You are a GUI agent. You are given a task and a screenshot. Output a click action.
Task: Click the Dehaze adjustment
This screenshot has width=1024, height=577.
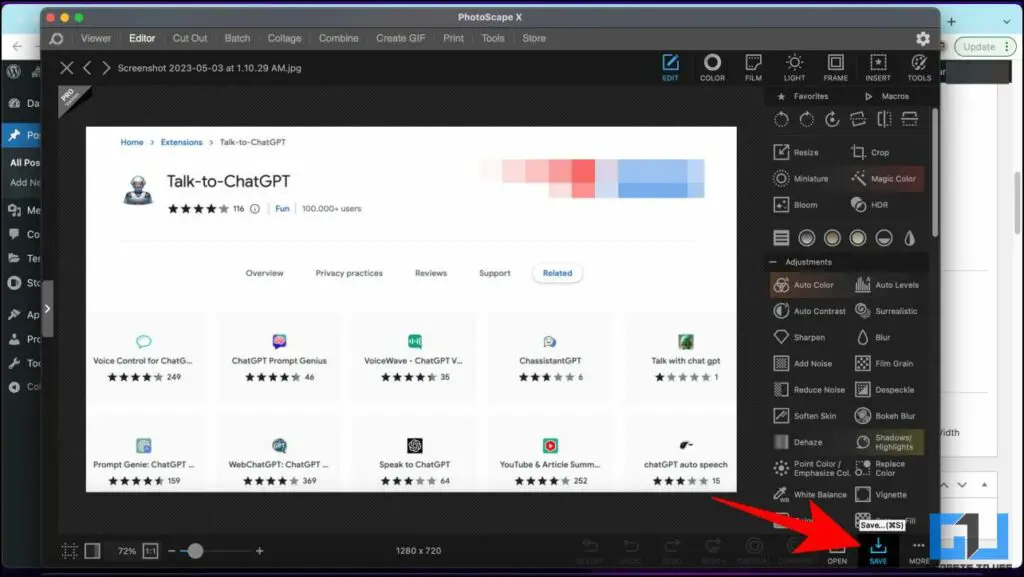tap(798, 442)
